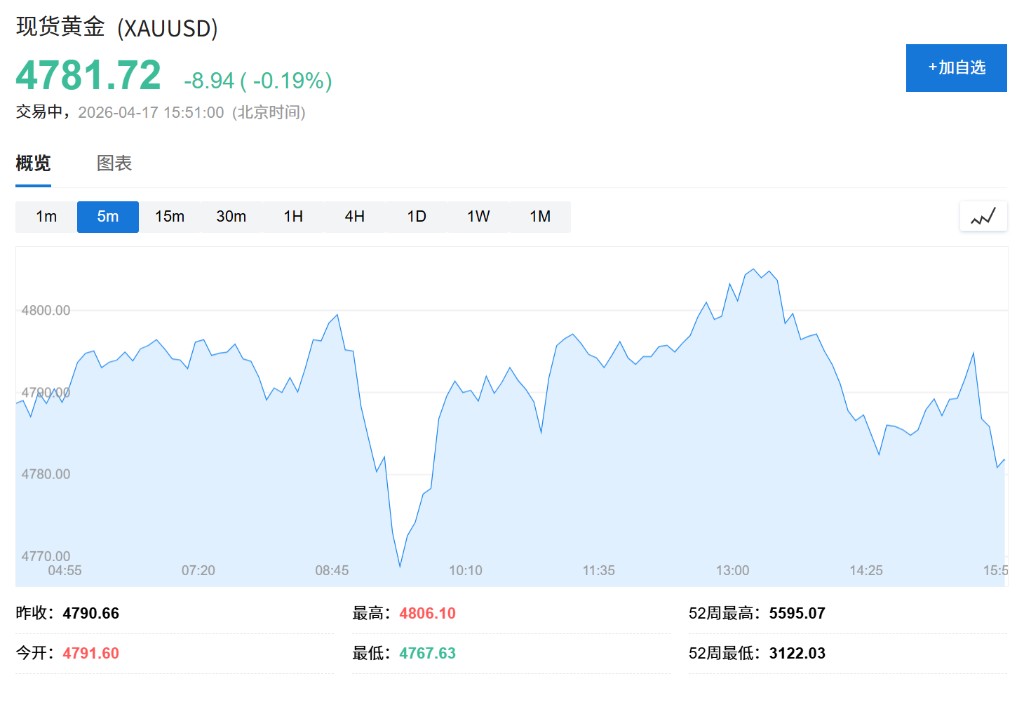Click the 13:00 time axis label
Screen dimensions: 1024x702
point(732,570)
